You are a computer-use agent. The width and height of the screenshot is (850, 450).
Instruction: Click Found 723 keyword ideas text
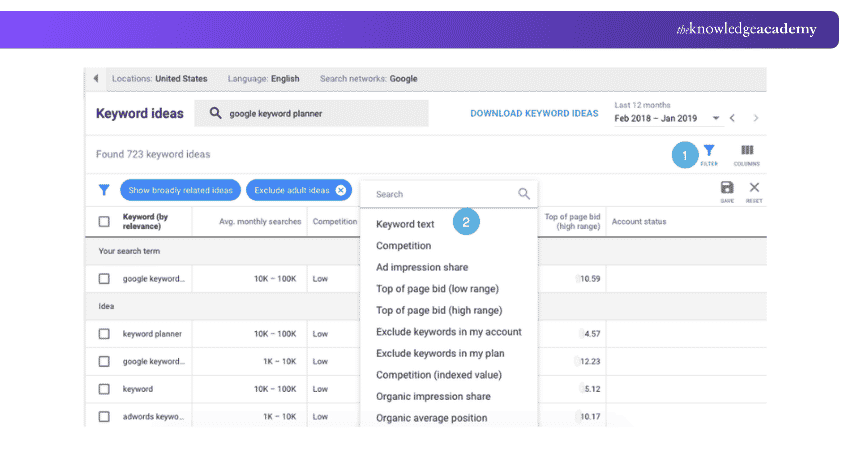point(153,154)
